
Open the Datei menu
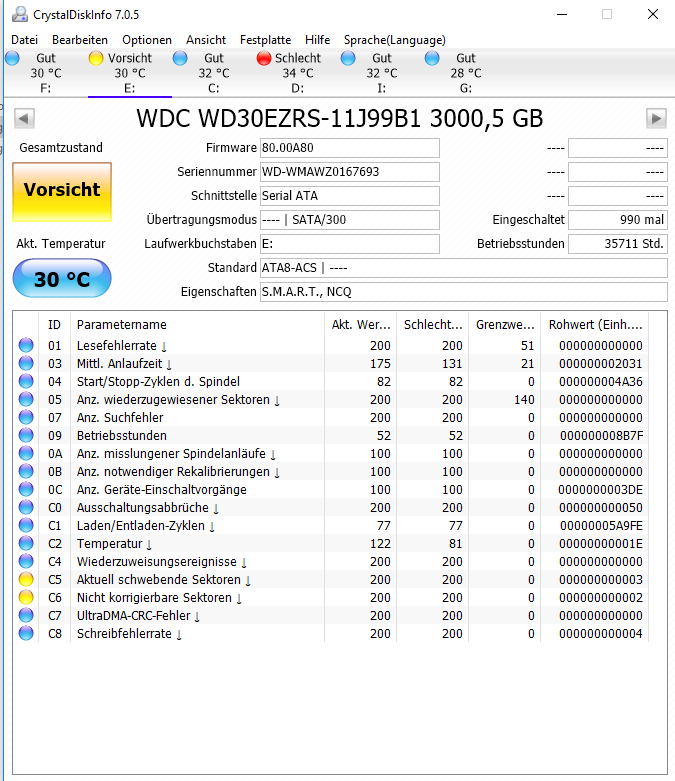coord(24,40)
